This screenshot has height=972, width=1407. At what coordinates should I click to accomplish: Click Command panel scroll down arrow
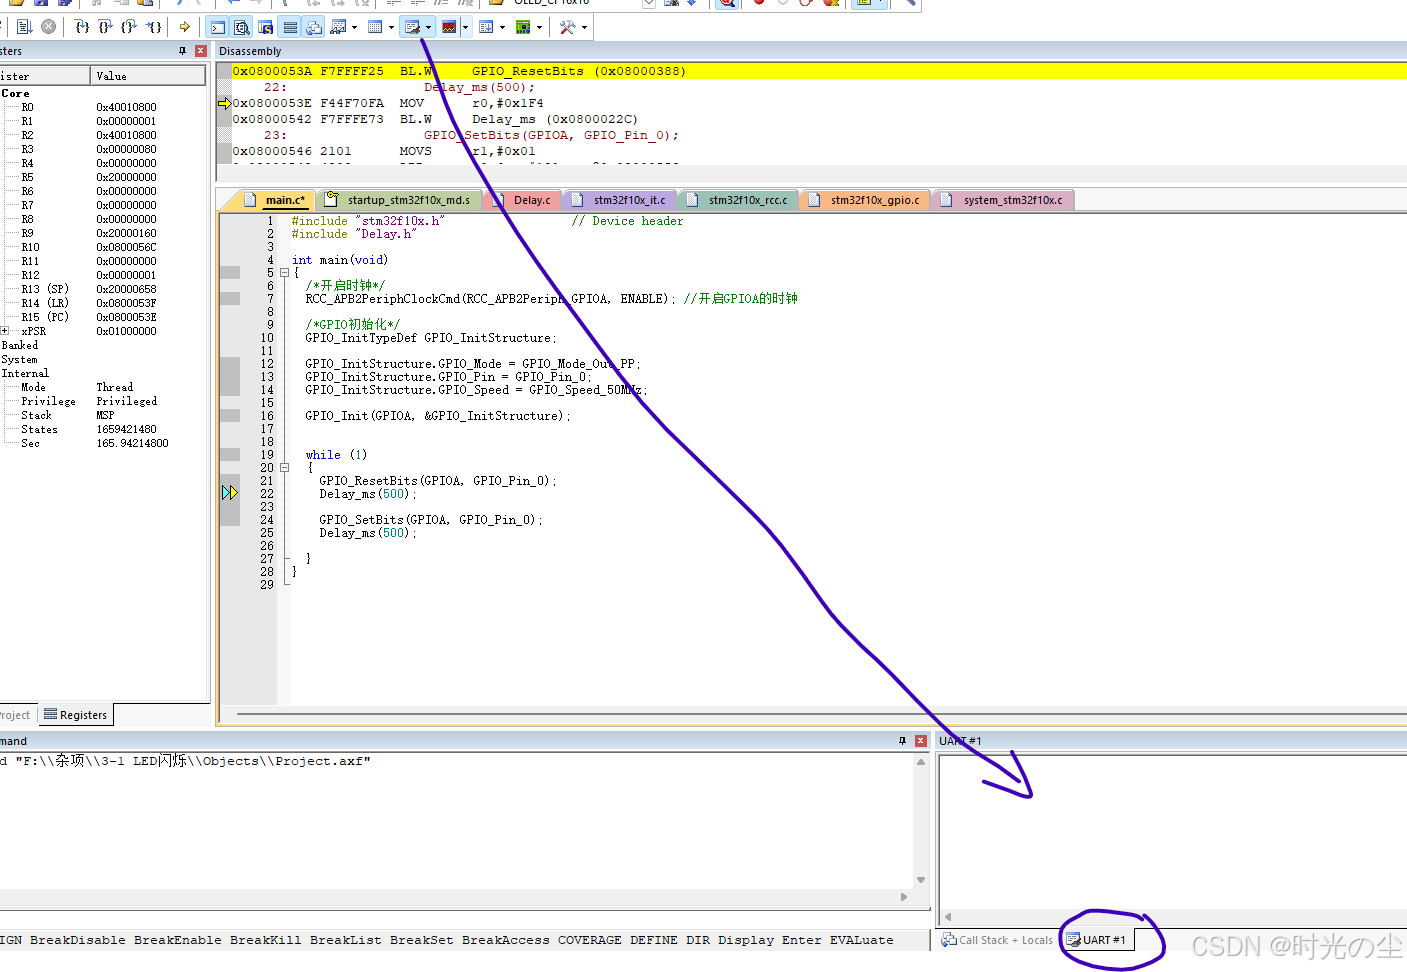click(x=921, y=880)
